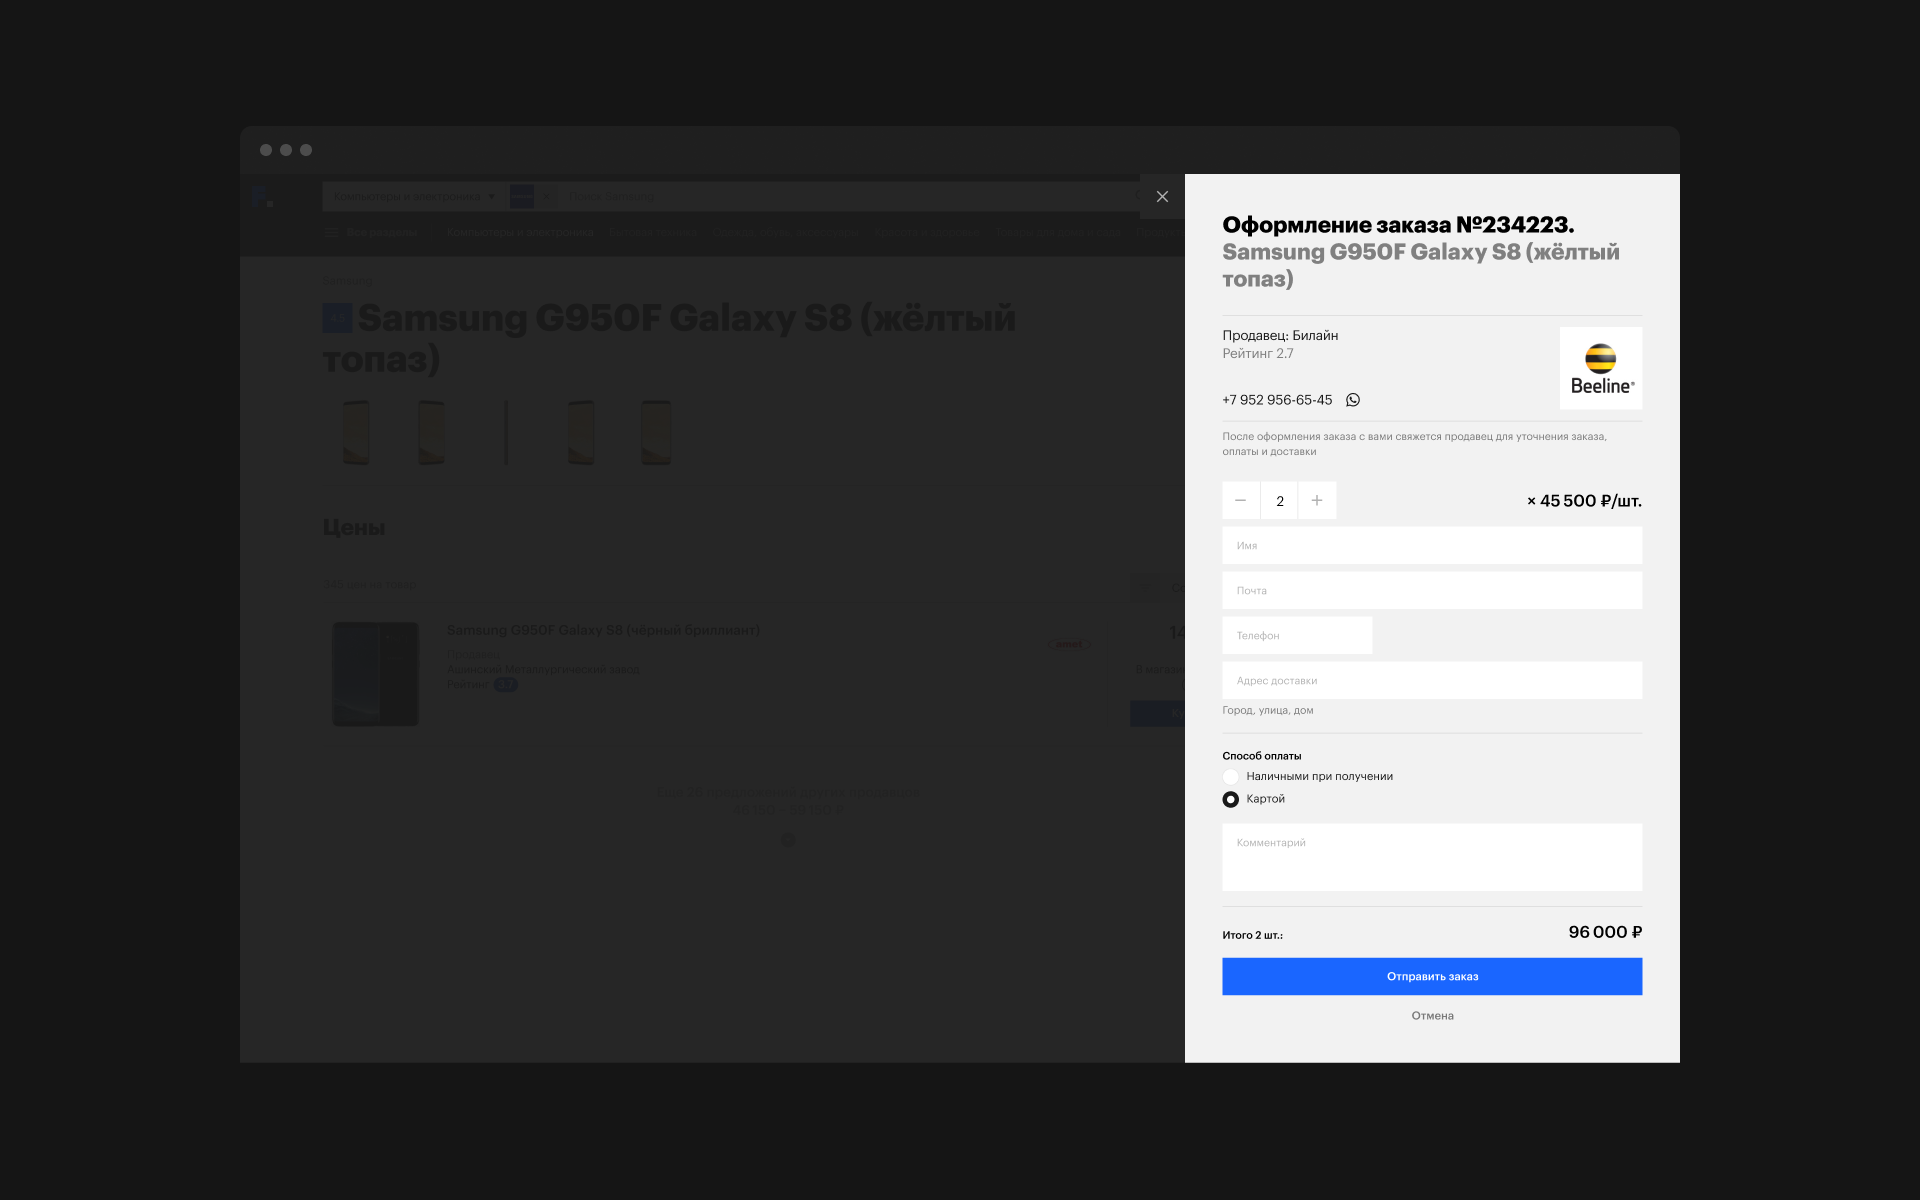The width and height of the screenshot is (1920, 1200).
Task: Click Отмена link
Action: coord(1432,1016)
